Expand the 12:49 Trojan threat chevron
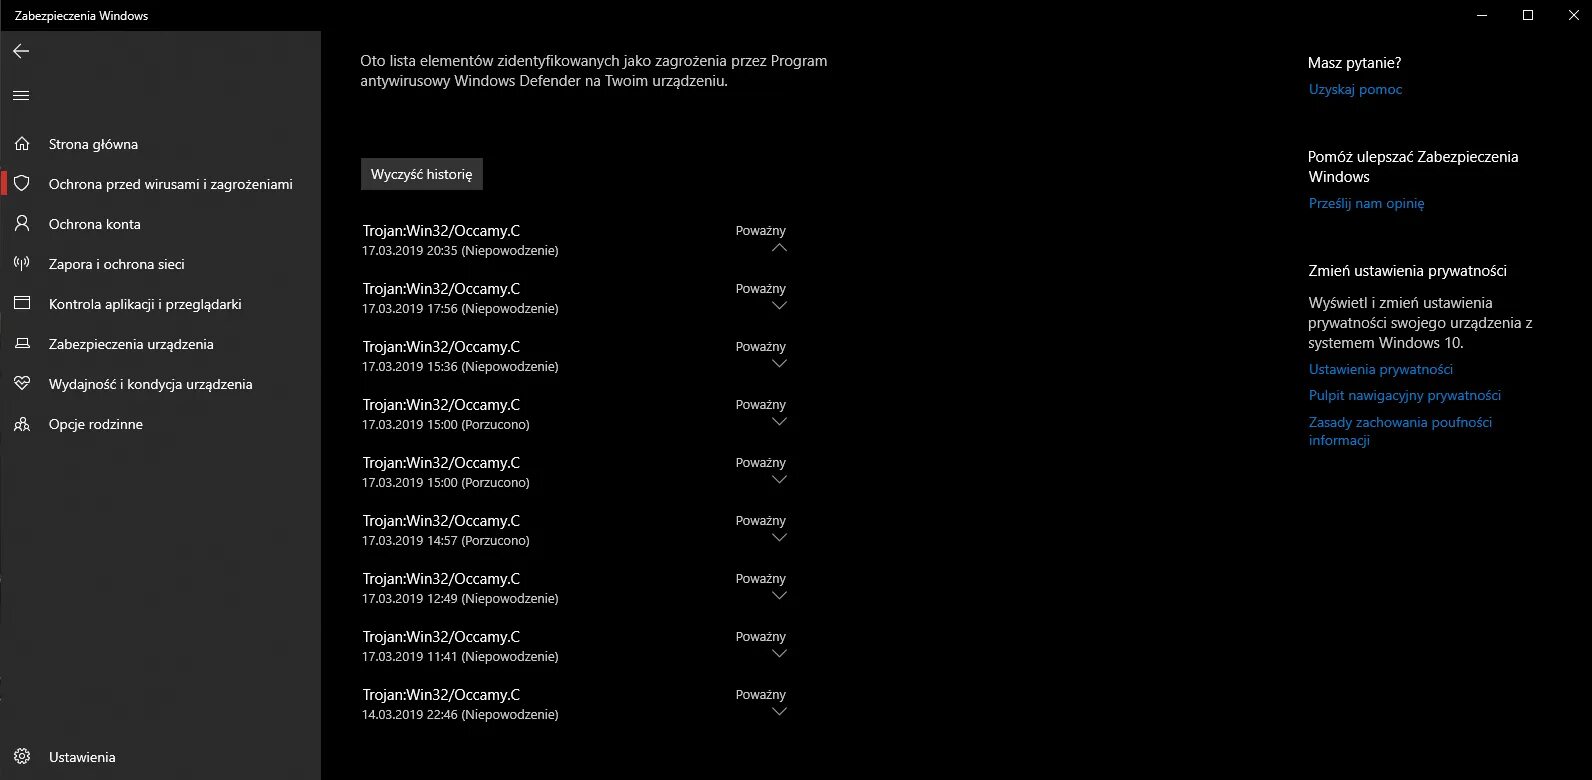The width and height of the screenshot is (1592, 780). 780,596
